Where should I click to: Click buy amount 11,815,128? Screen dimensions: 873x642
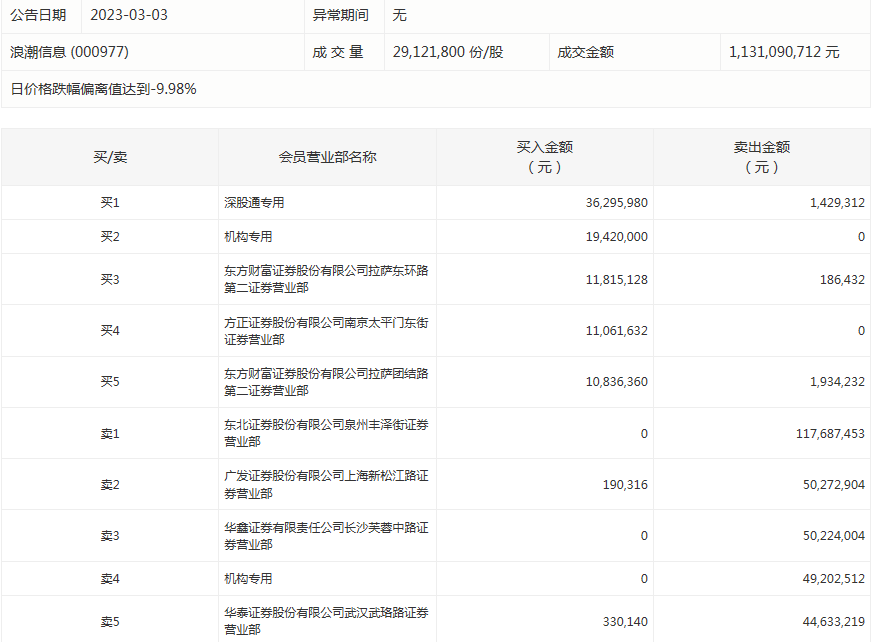(616, 280)
